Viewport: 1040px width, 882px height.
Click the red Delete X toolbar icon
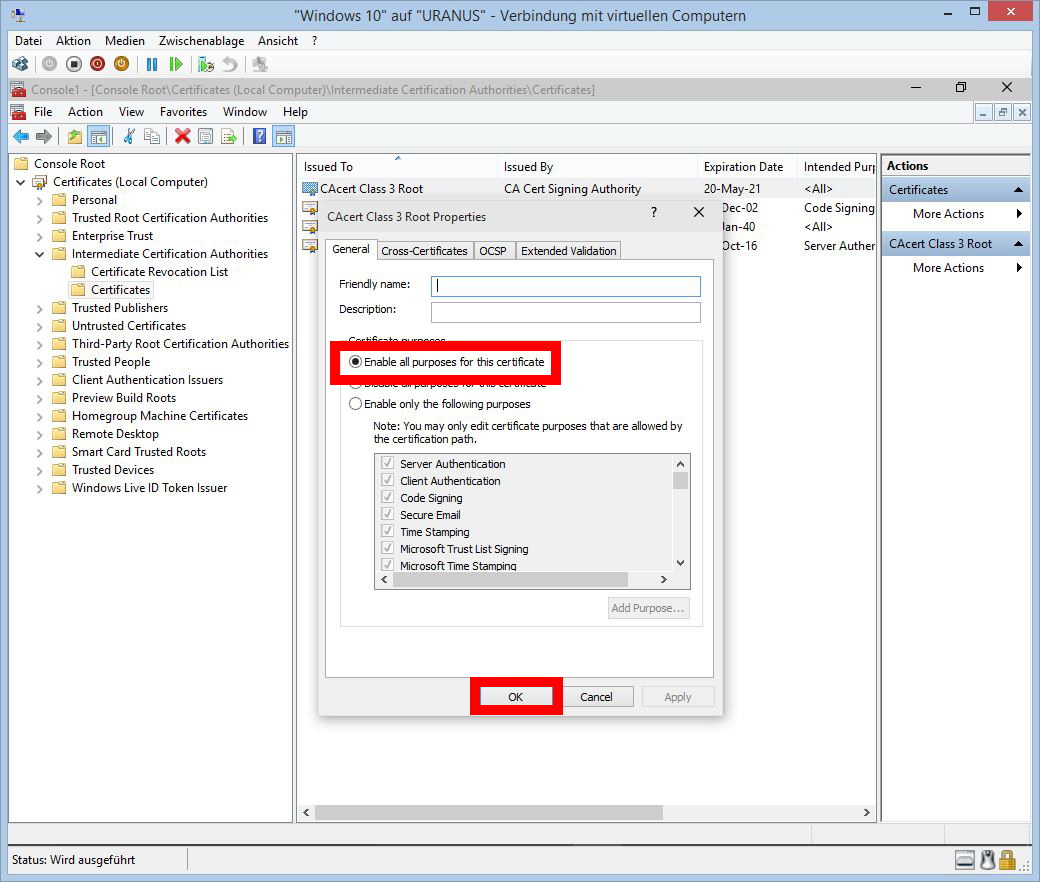182,137
